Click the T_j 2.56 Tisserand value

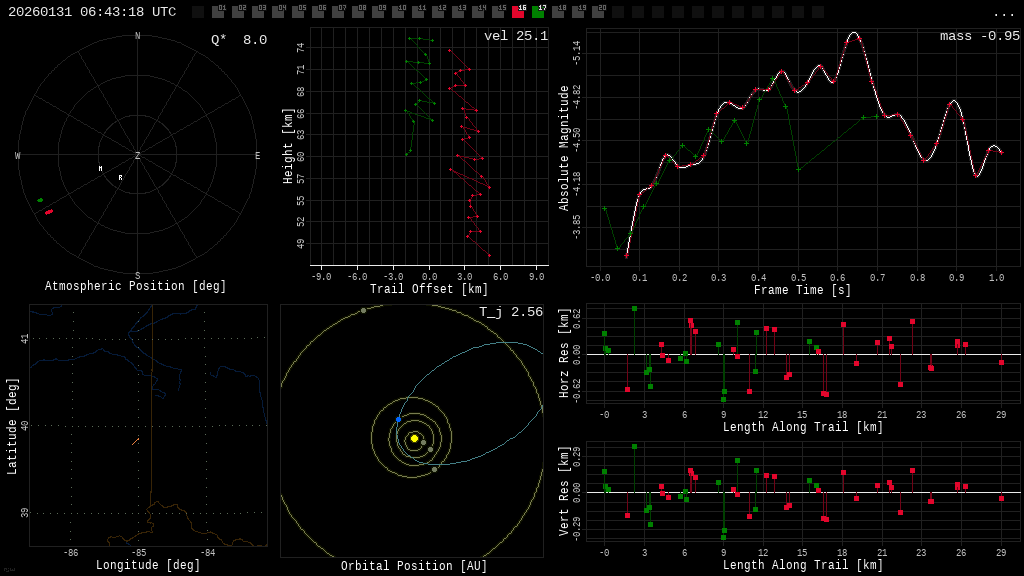click(511, 312)
